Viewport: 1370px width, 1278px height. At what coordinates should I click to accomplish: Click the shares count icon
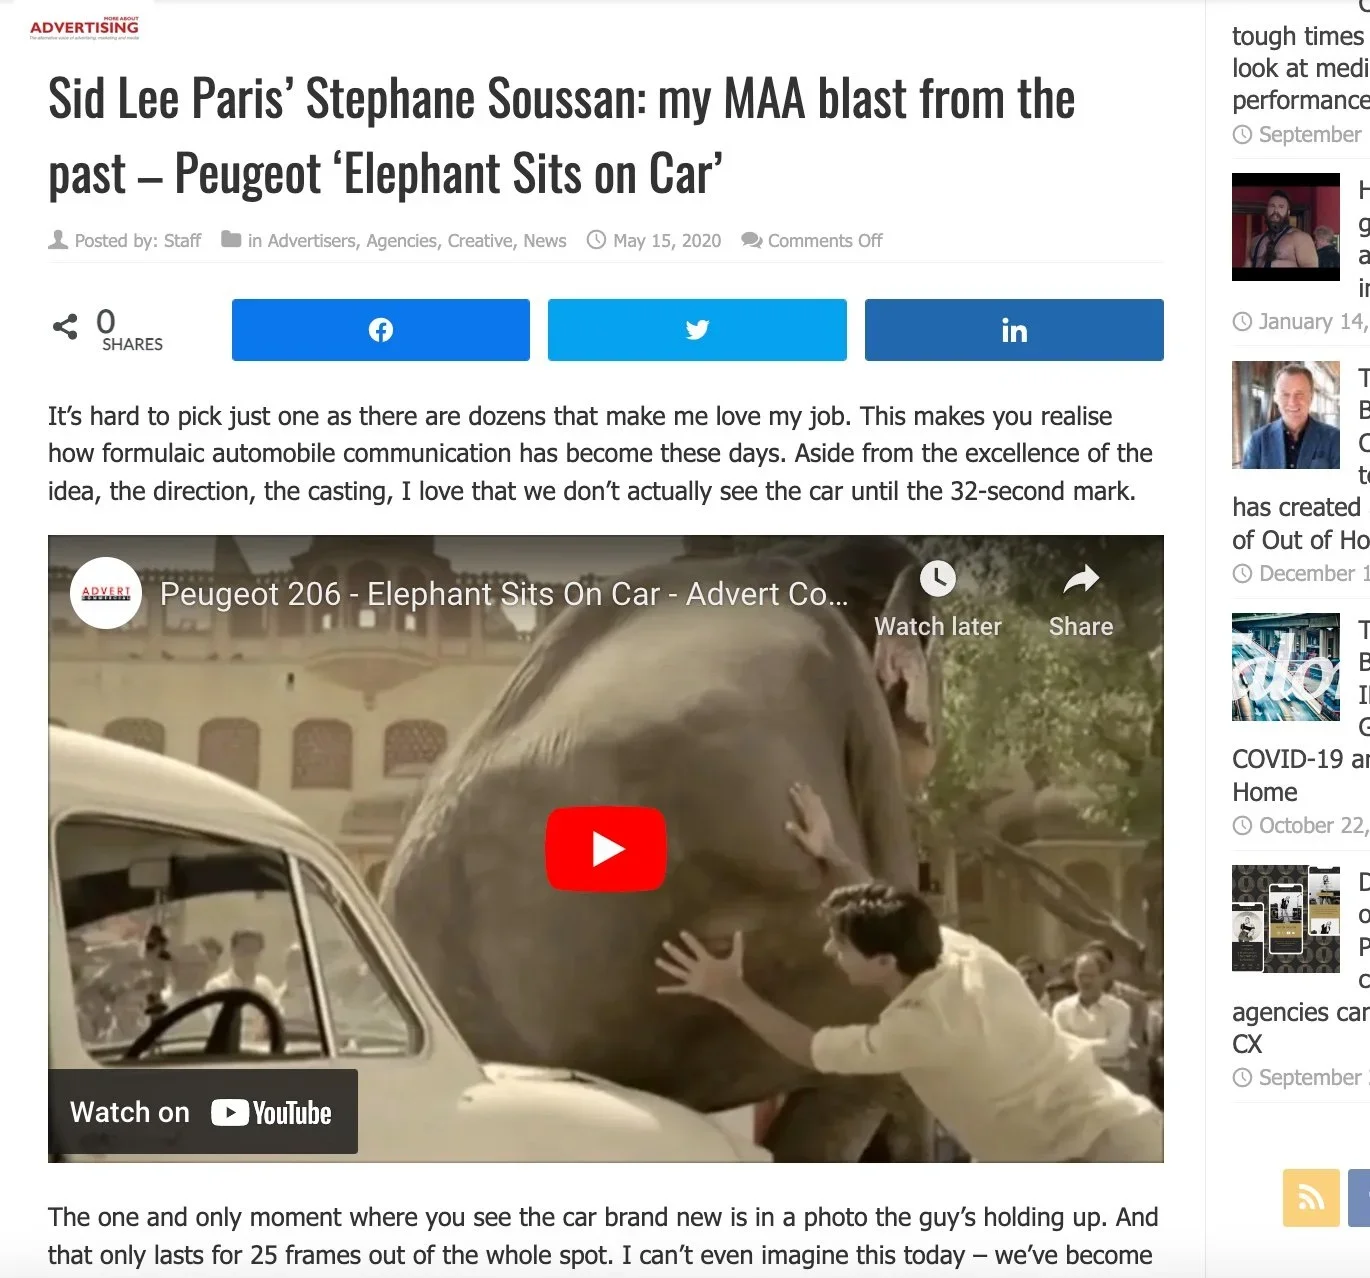(x=65, y=326)
